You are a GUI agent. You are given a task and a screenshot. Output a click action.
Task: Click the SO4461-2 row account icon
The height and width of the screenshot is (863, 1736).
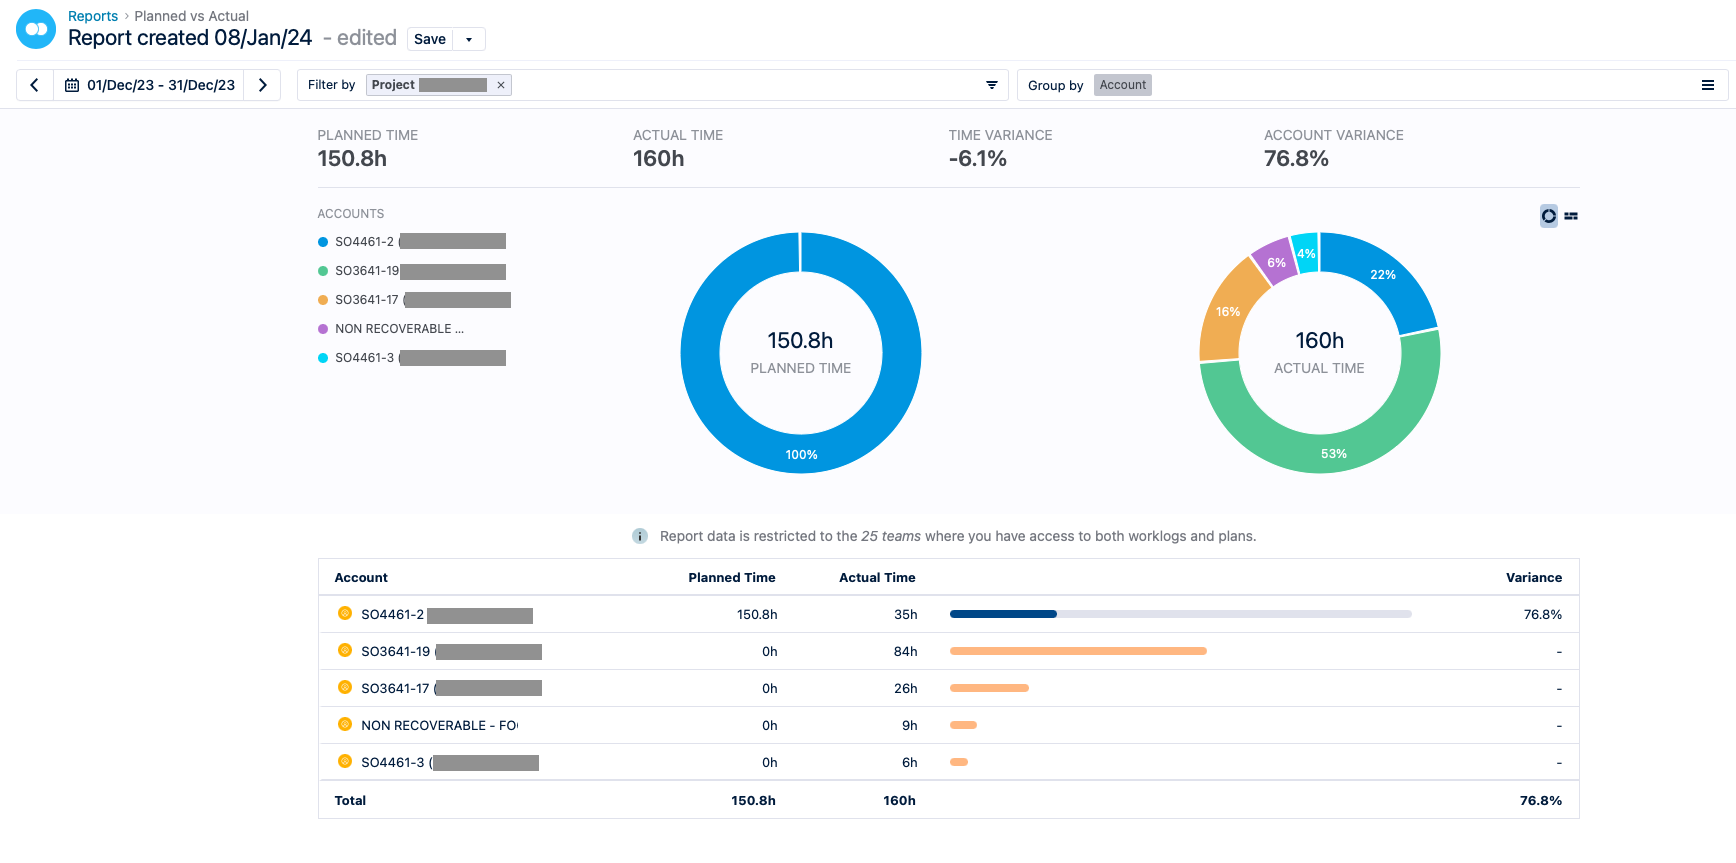tap(345, 614)
